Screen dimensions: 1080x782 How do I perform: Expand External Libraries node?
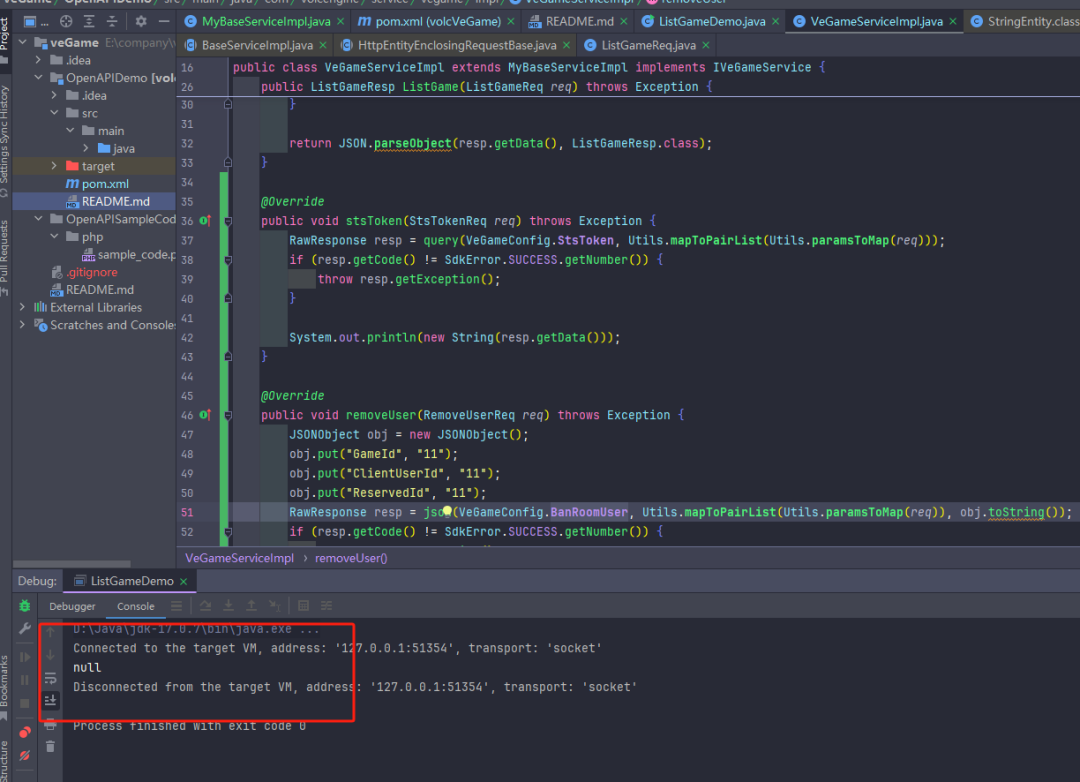(23, 307)
